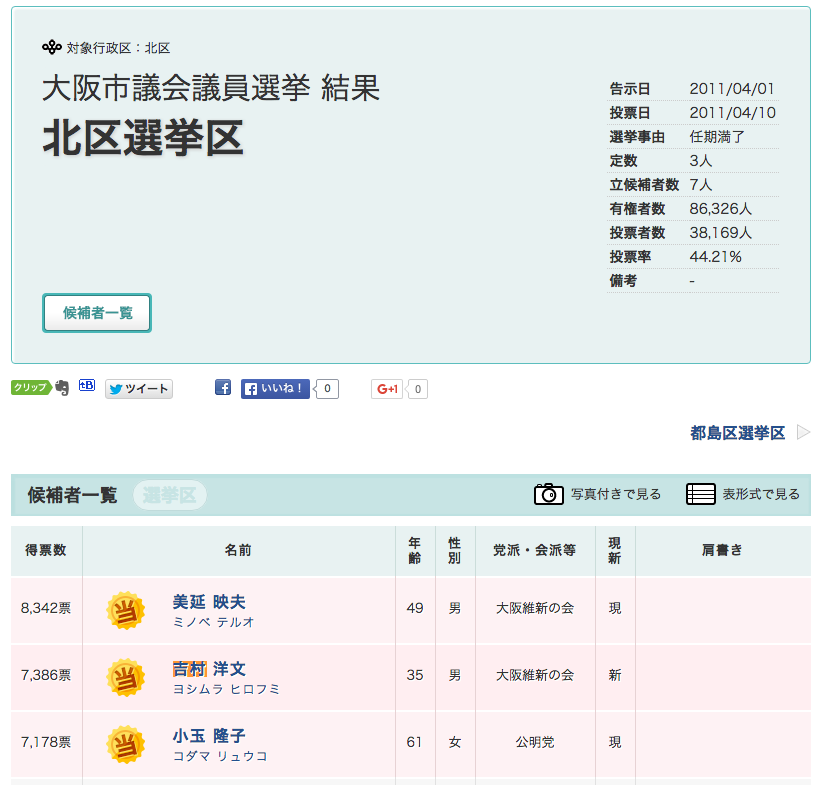The image size is (818, 785).
Task: Click the Evernote clip icon
Action: (62, 388)
